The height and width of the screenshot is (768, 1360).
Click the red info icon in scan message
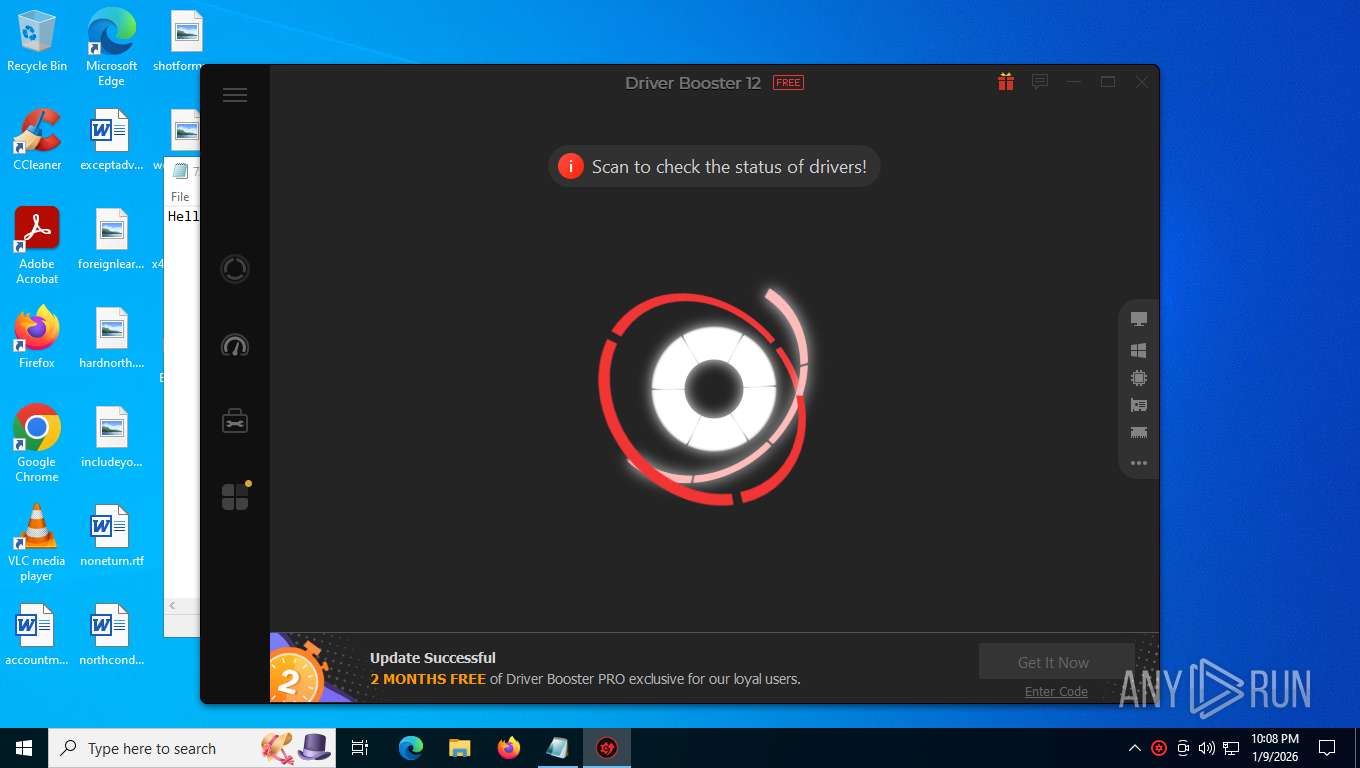pyautogui.click(x=570, y=166)
